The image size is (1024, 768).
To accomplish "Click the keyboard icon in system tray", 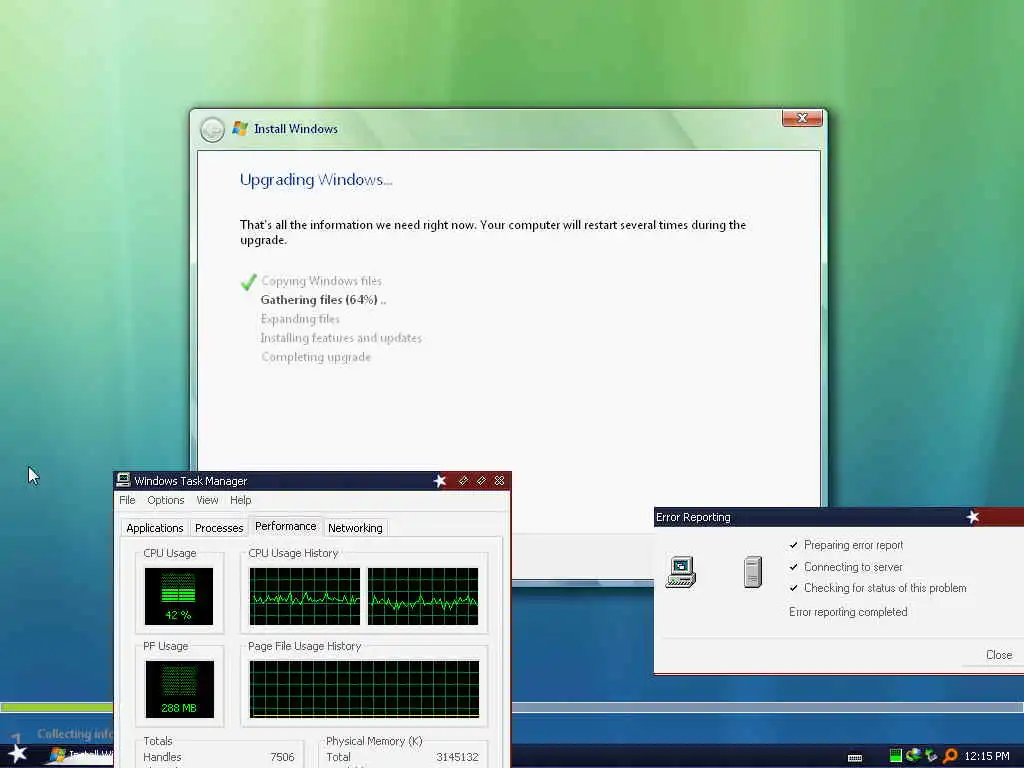I will [854, 758].
